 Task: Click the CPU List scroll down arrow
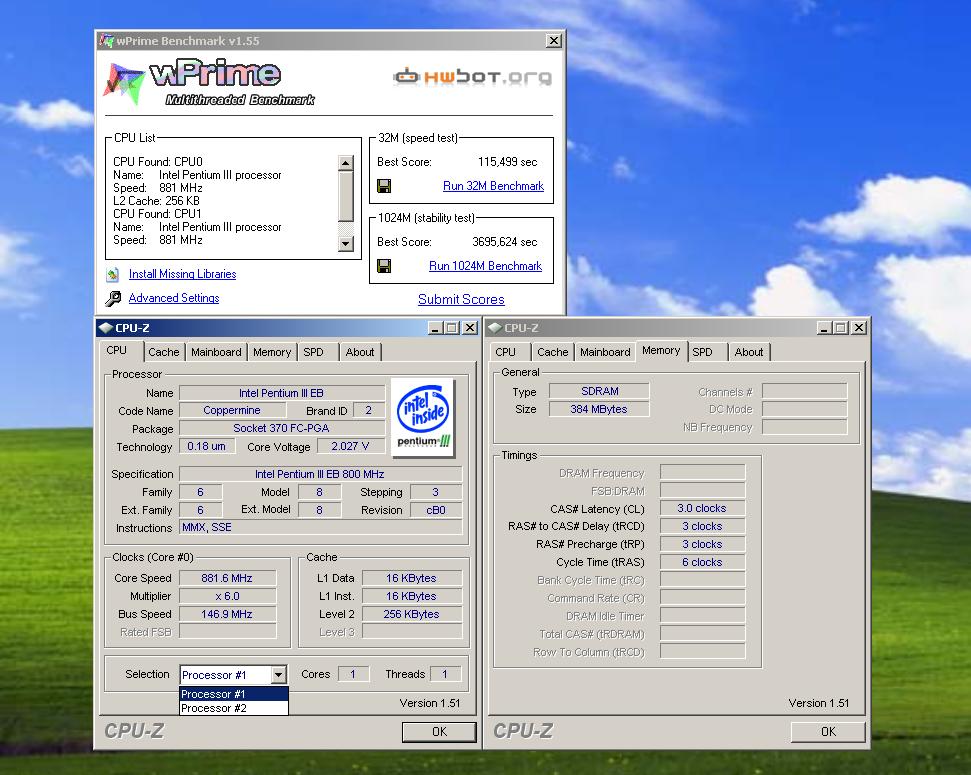tap(346, 244)
